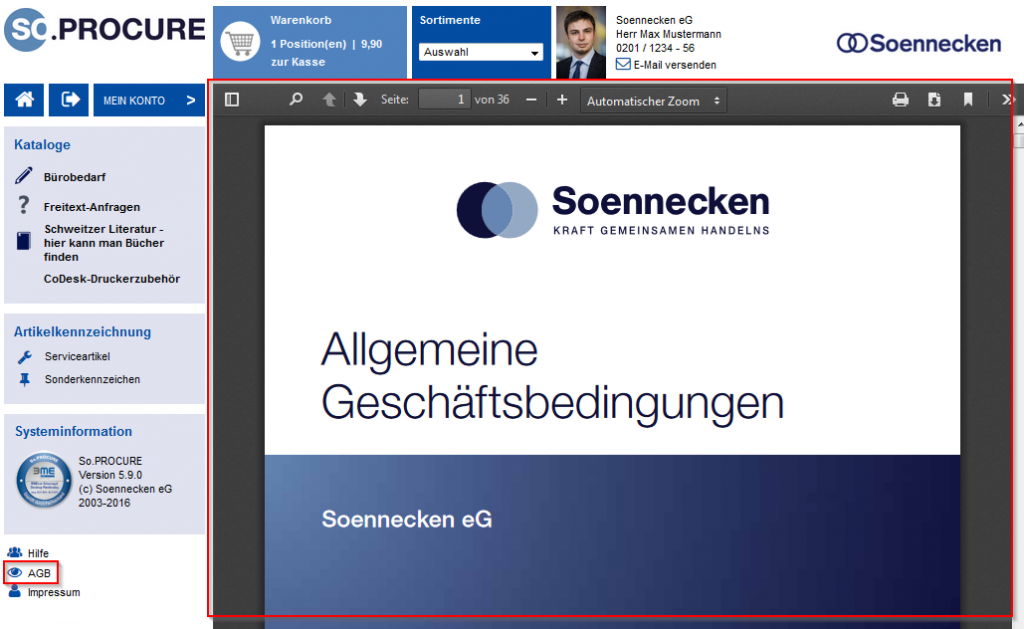Click the AGB eye icon
The image size is (1024, 629).
tap(14, 572)
